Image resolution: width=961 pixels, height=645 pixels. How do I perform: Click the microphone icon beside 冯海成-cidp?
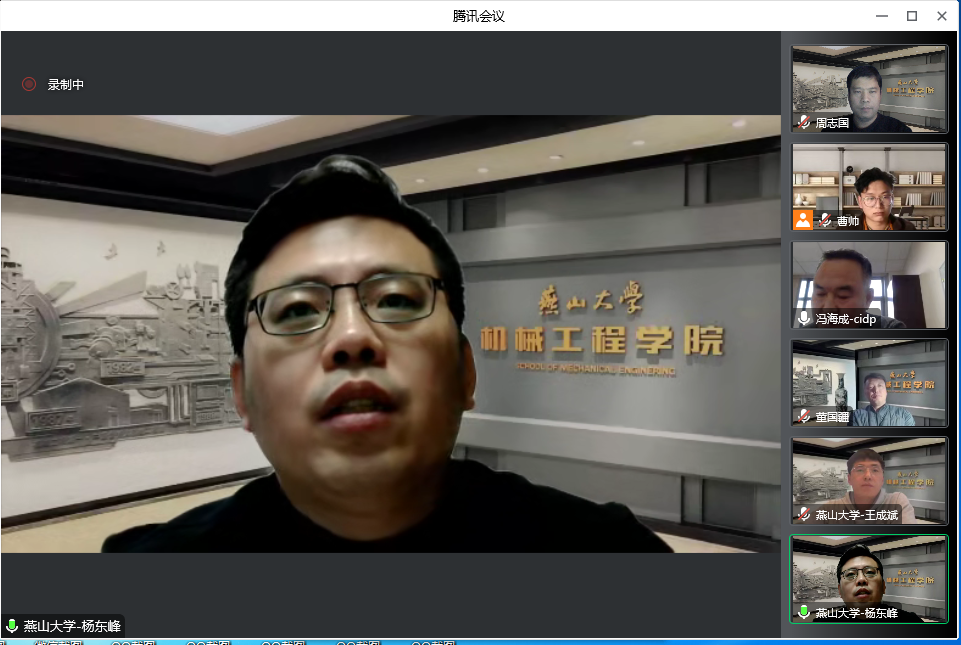[804, 318]
